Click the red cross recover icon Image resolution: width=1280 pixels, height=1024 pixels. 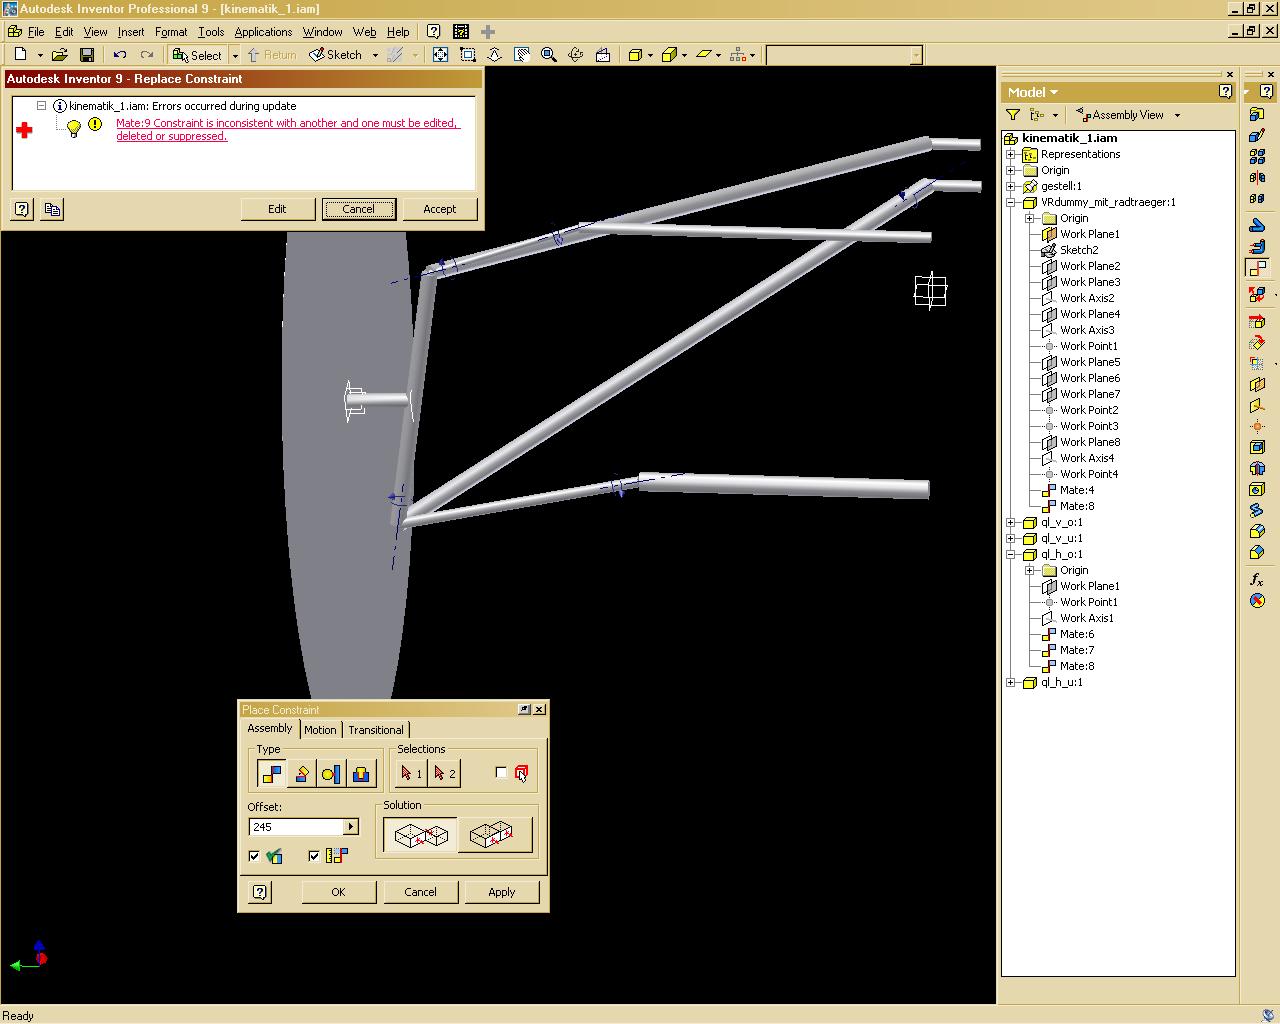click(x=24, y=130)
